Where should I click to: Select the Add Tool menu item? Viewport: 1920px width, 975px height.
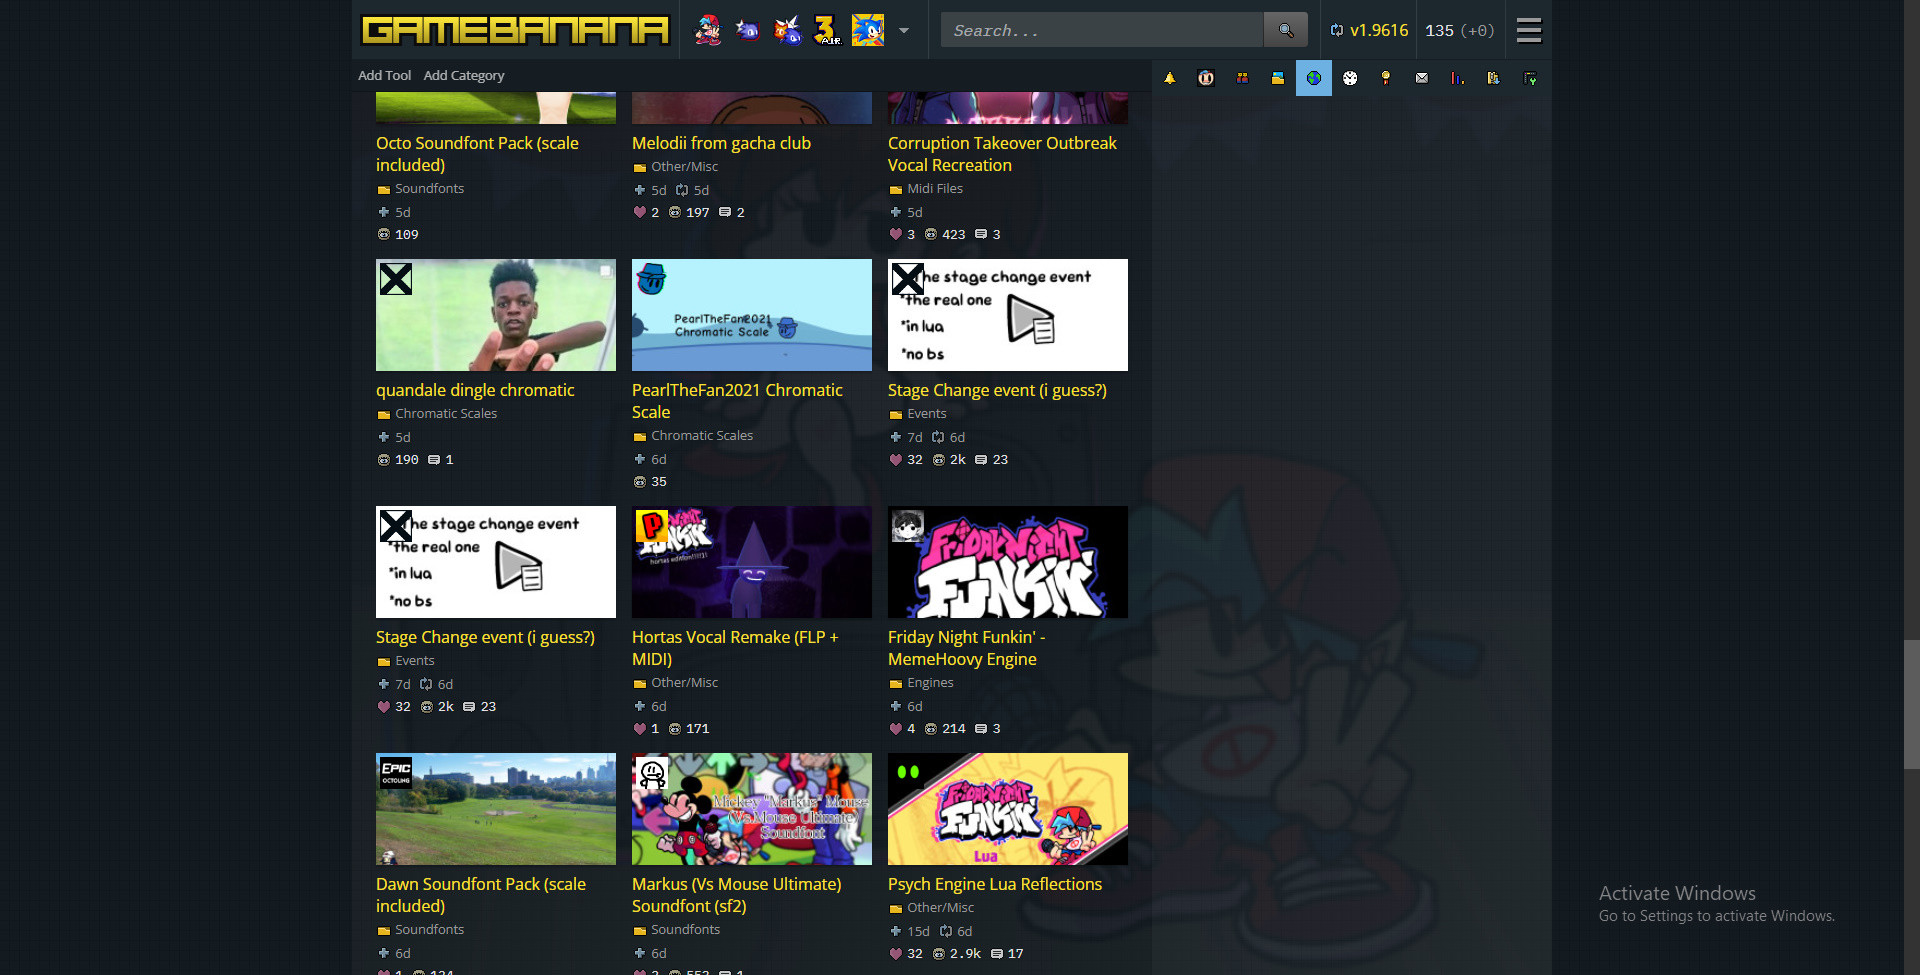click(384, 75)
